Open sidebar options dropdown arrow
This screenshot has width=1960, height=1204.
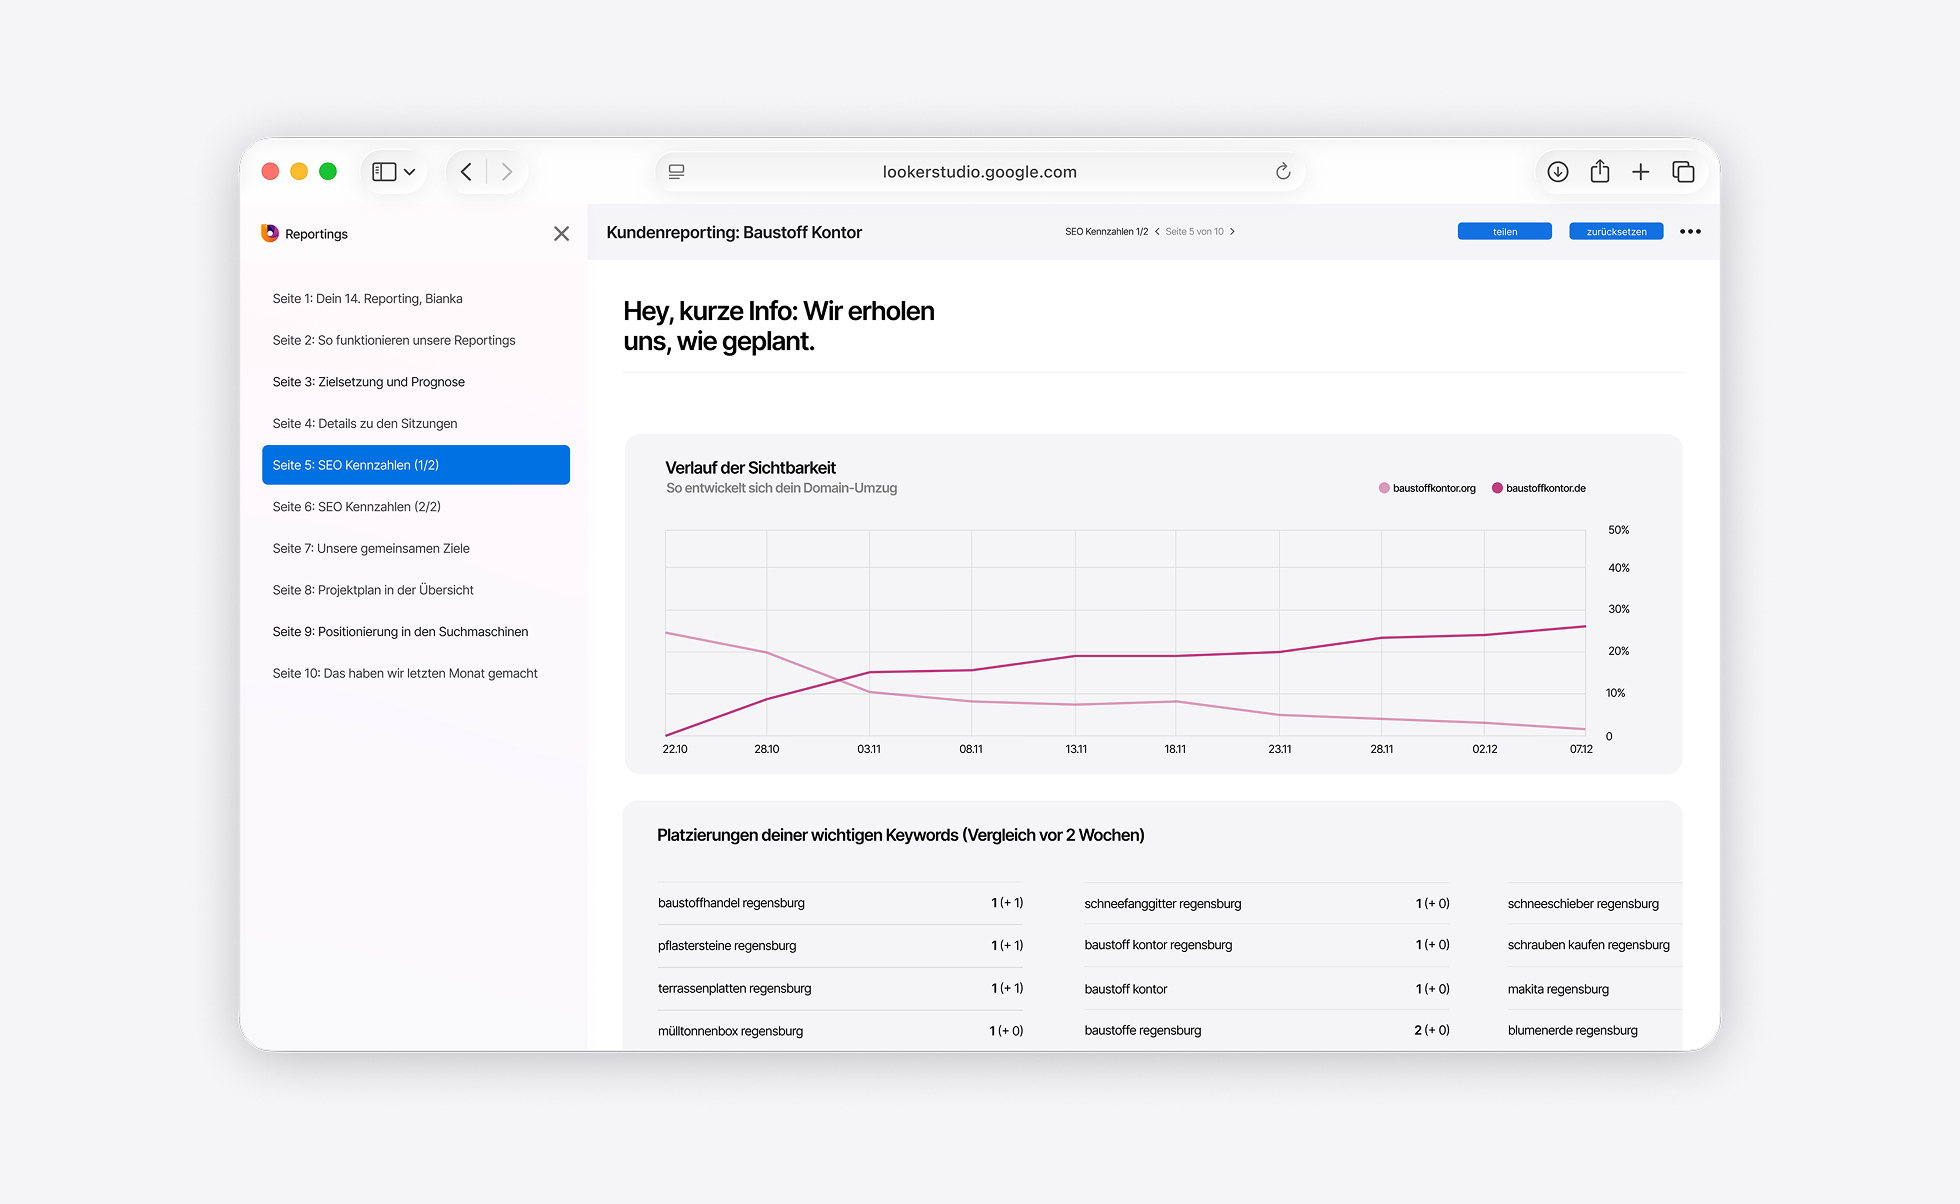point(410,172)
